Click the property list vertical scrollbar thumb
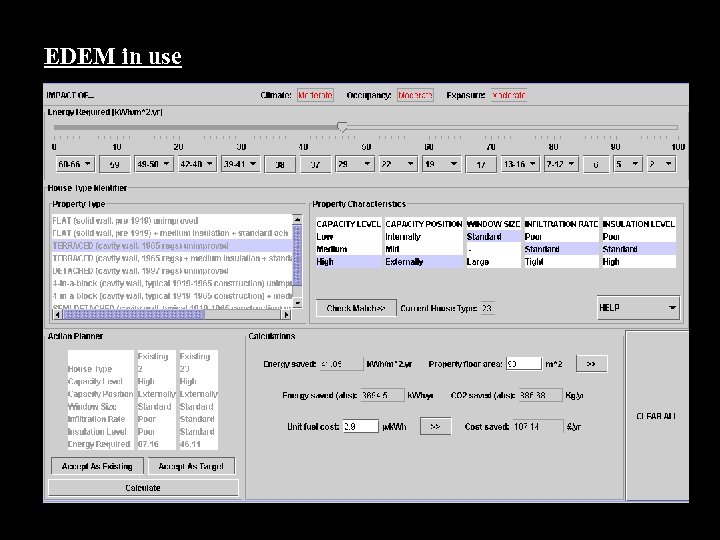Screen dimensions: 720x540 (x=297, y=255)
